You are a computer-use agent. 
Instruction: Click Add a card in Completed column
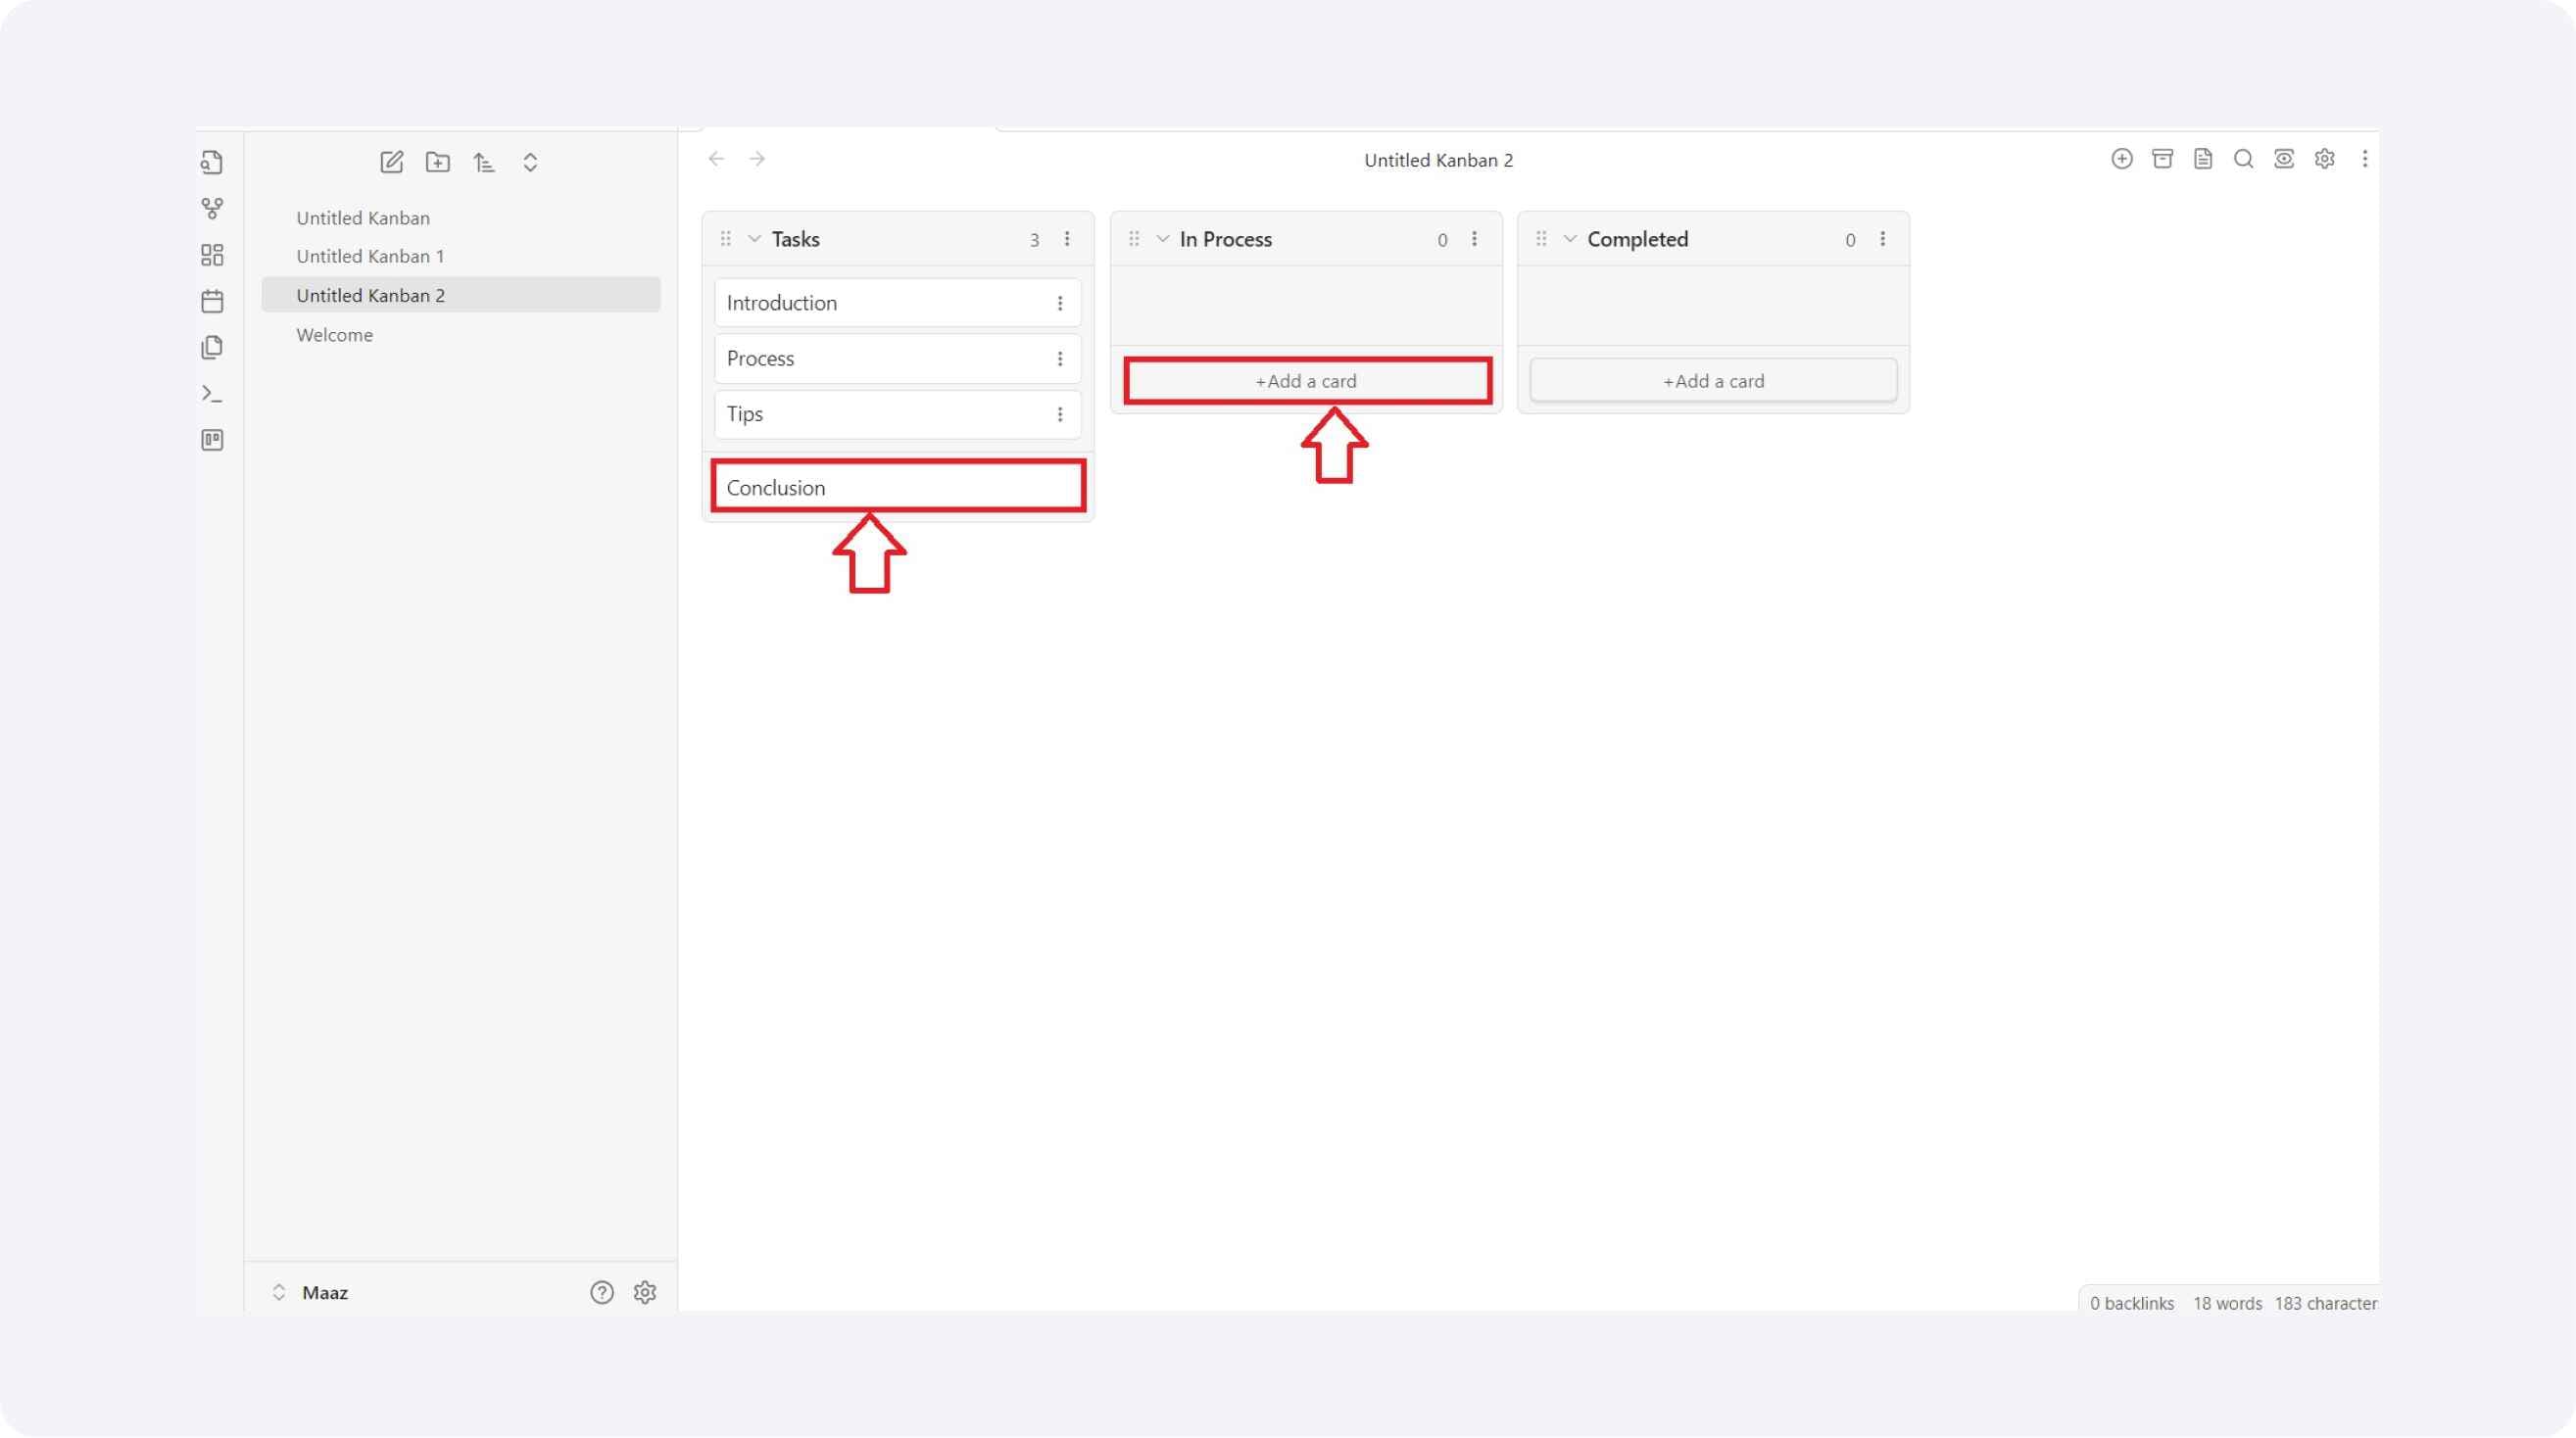[1713, 378]
